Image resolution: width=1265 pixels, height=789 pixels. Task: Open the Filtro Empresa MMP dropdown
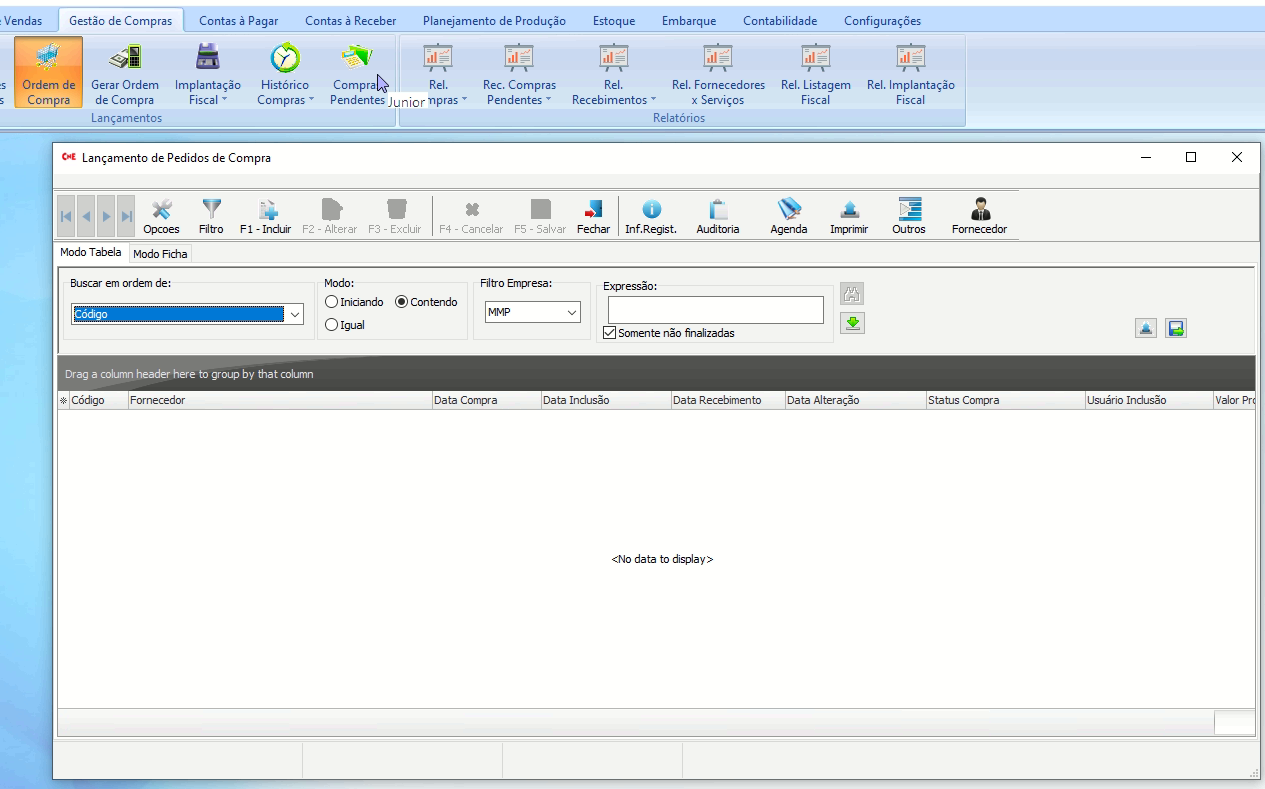[x=572, y=313]
